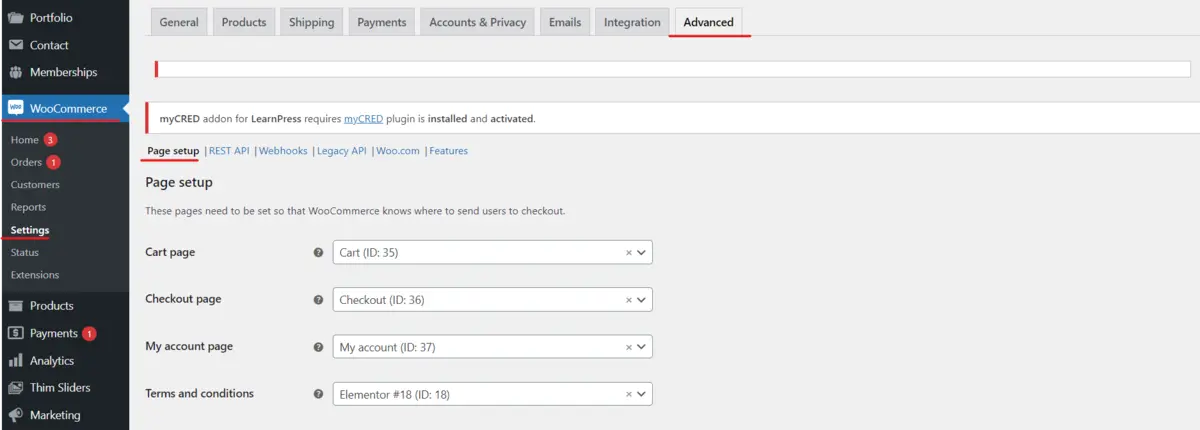
Task: Open the Legacy API sub-section link
Action: (342, 151)
